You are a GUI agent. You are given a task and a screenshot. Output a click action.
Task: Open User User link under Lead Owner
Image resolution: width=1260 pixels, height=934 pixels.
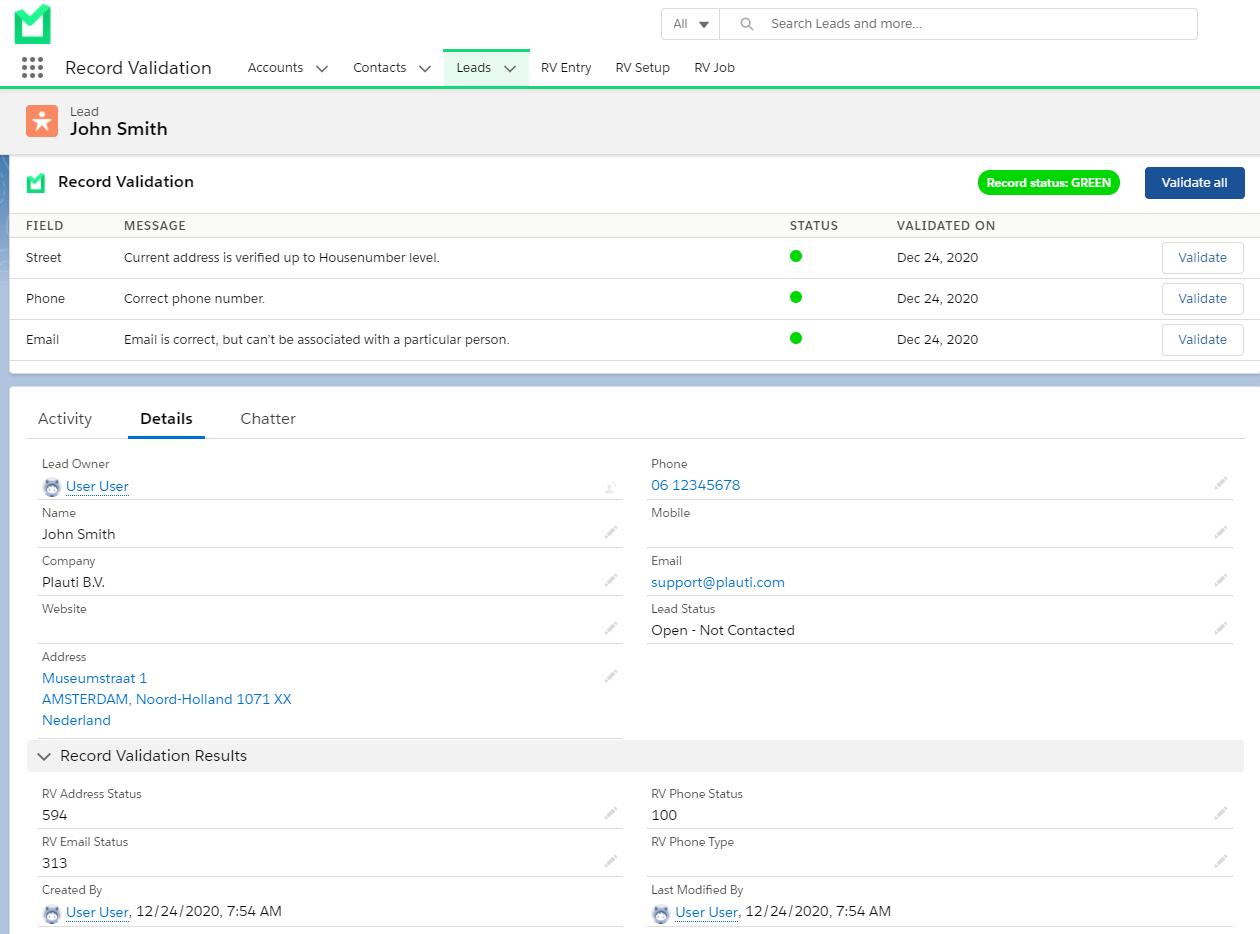coord(97,487)
